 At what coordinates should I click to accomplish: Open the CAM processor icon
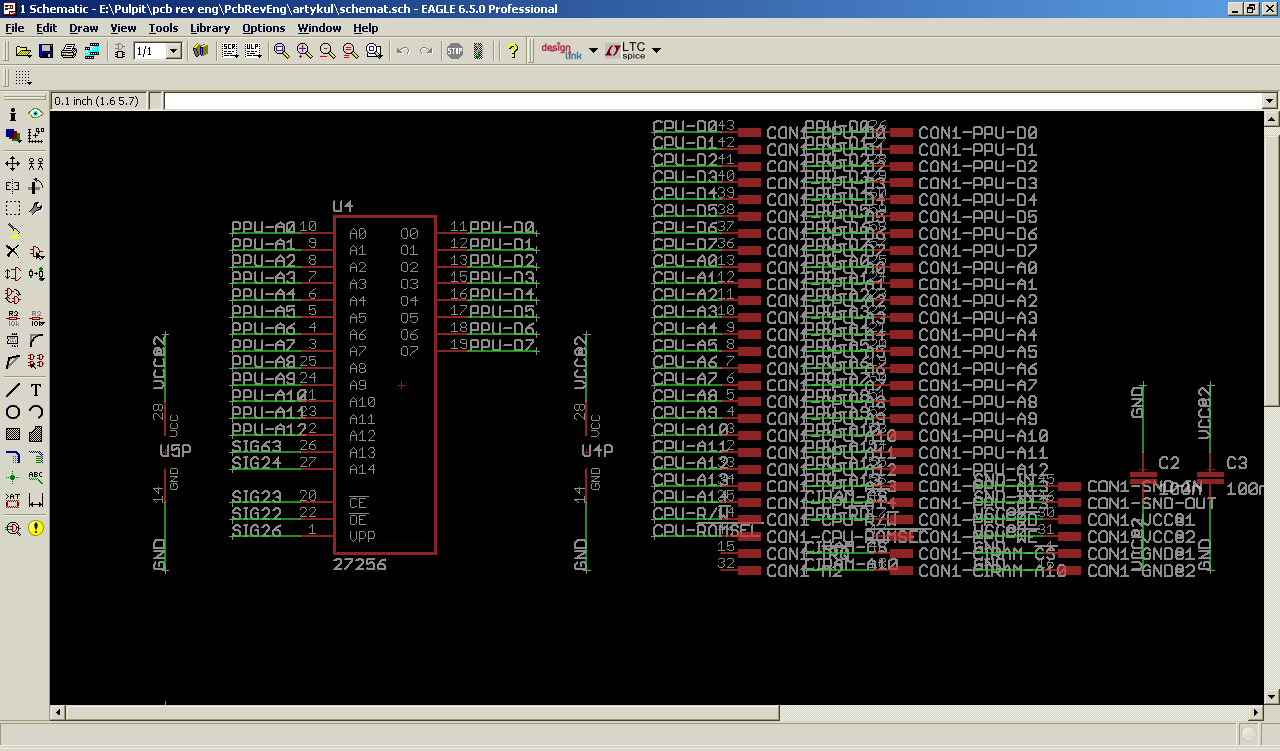92,51
